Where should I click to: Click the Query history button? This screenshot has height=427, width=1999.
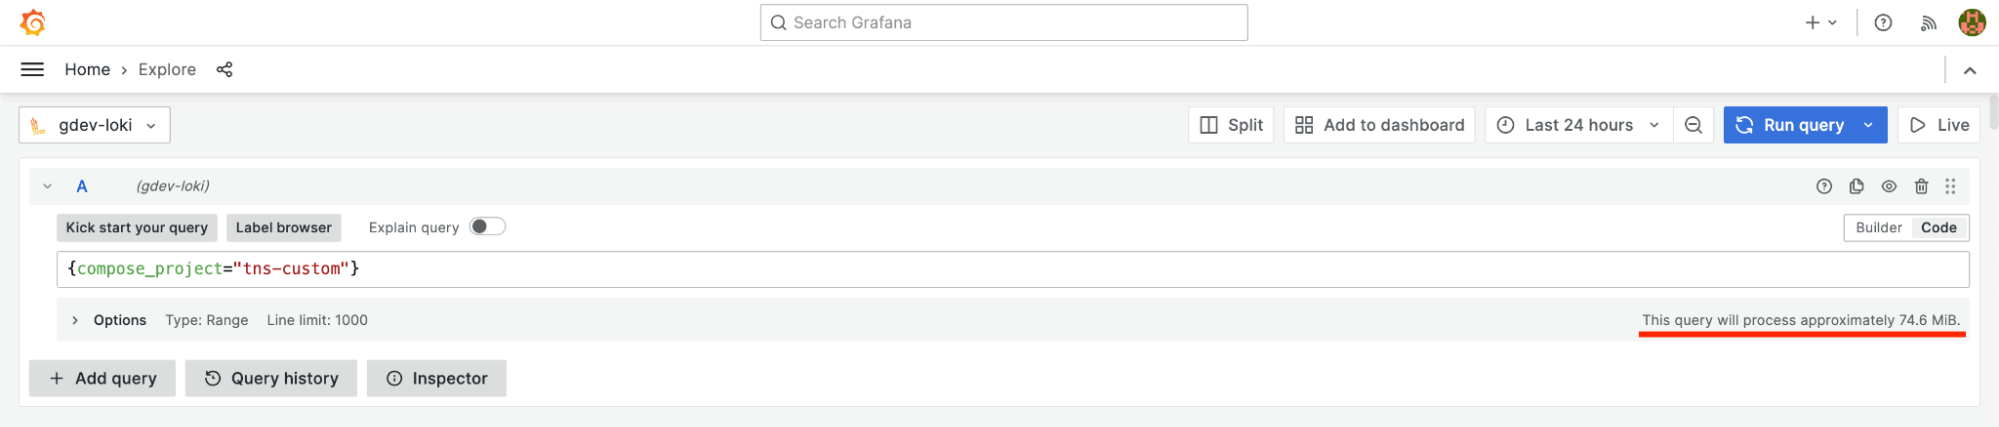(271, 378)
